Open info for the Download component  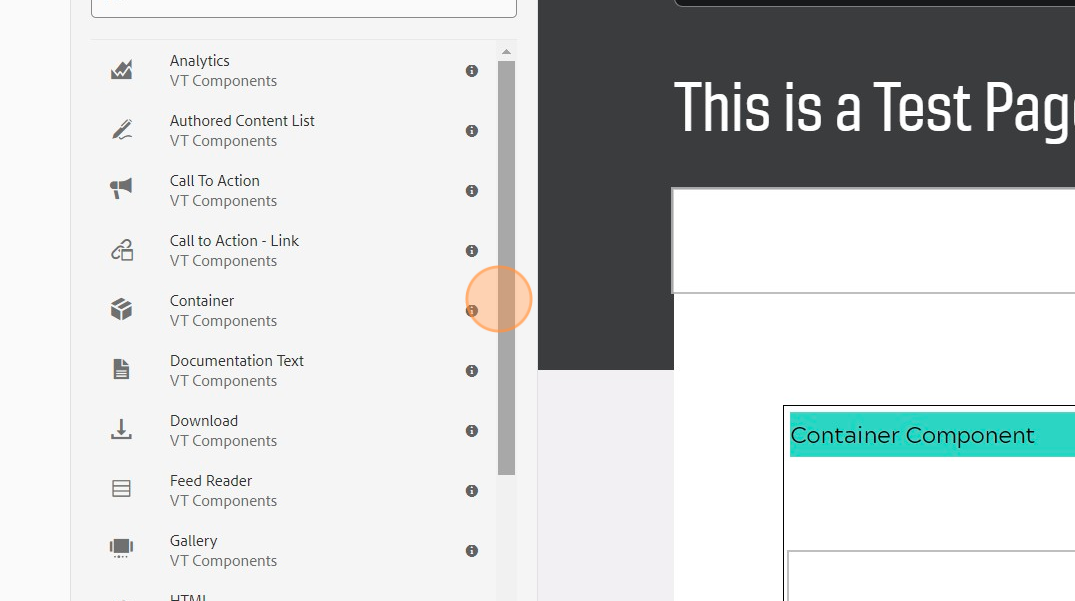(472, 430)
